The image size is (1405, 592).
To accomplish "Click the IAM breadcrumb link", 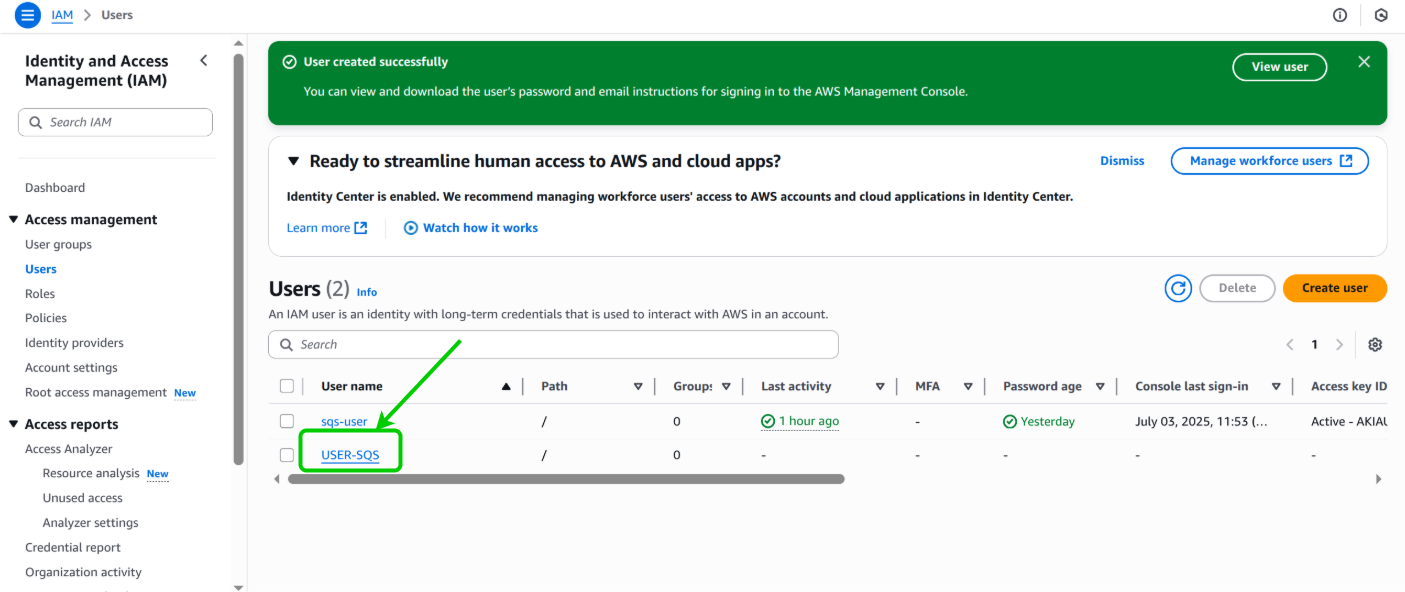I will [x=62, y=15].
